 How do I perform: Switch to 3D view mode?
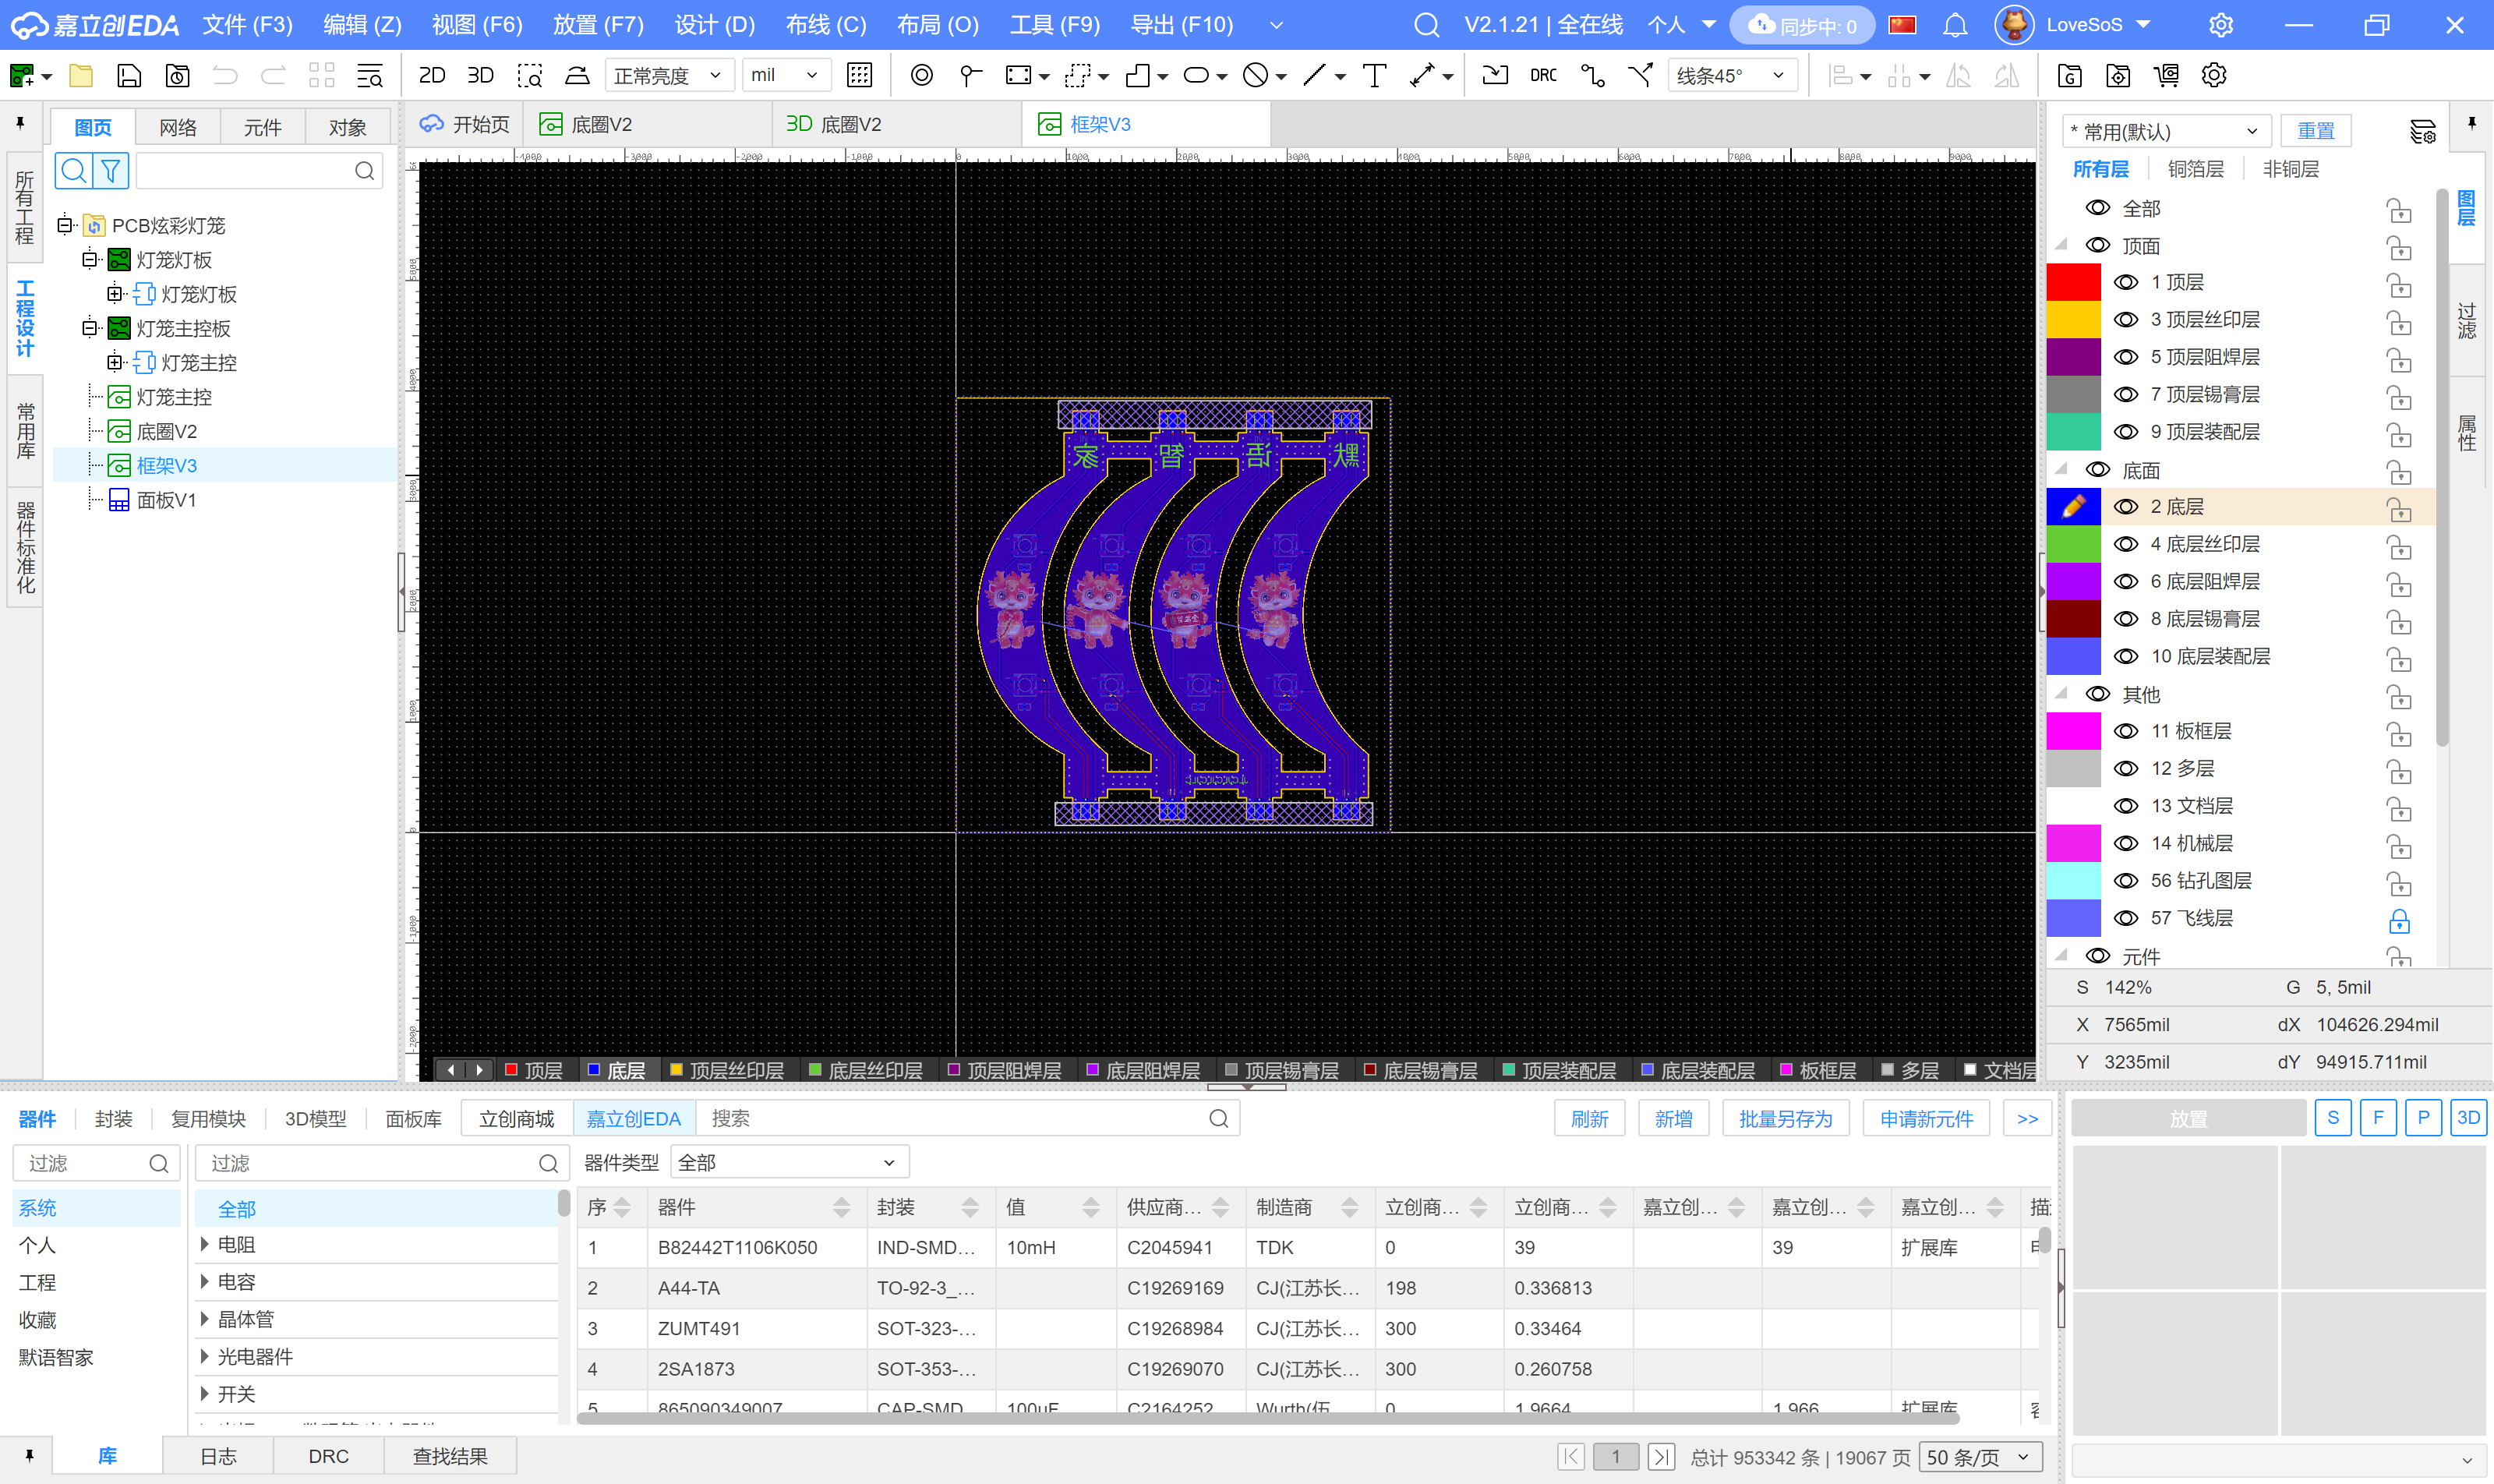coord(481,75)
